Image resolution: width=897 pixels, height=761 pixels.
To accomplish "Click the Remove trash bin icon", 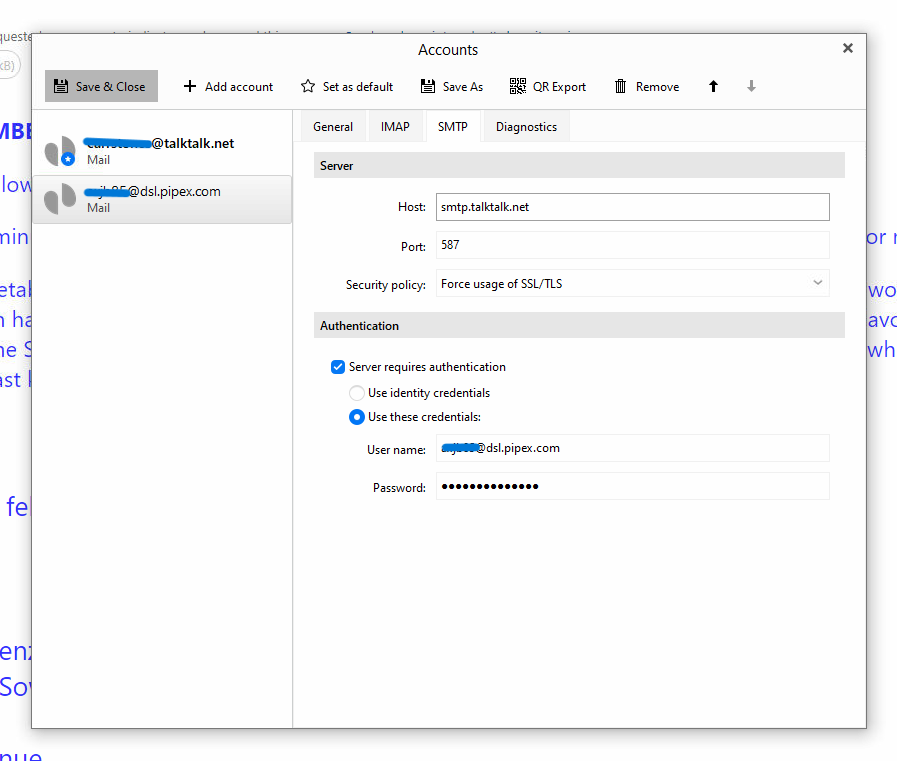I will tap(621, 87).
